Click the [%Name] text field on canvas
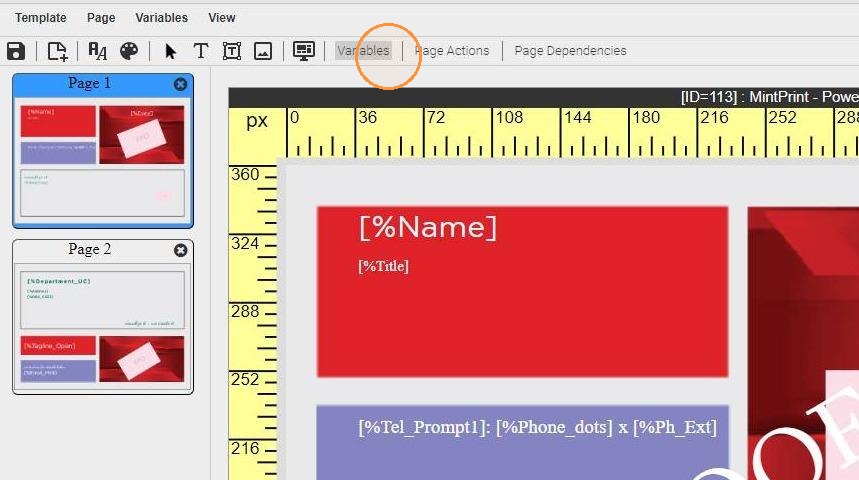The width and height of the screenshot is (859, 480). (x=428, y=227)
